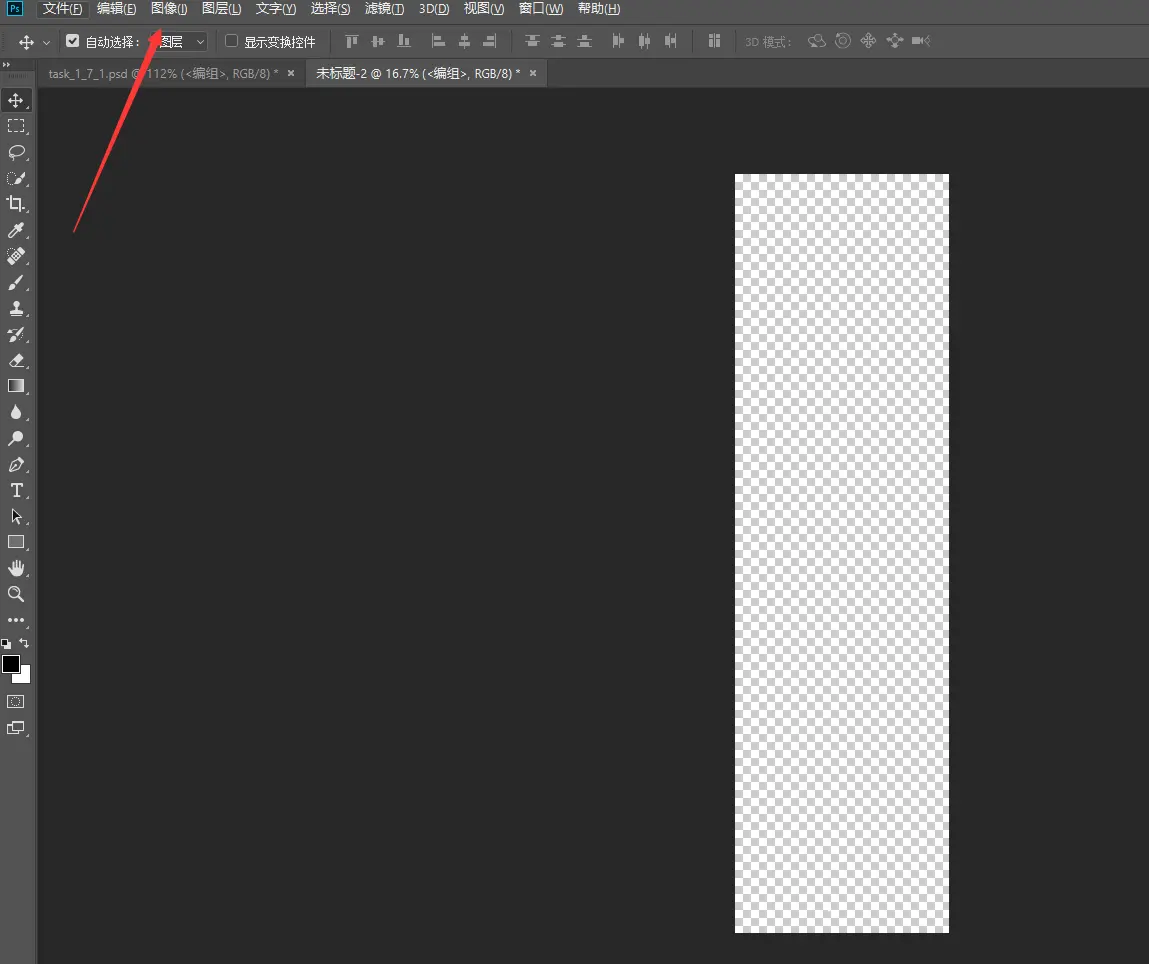Align bottom edges in options bar
This screenshot has height=964, width=1149.
(x=404, y=41)
